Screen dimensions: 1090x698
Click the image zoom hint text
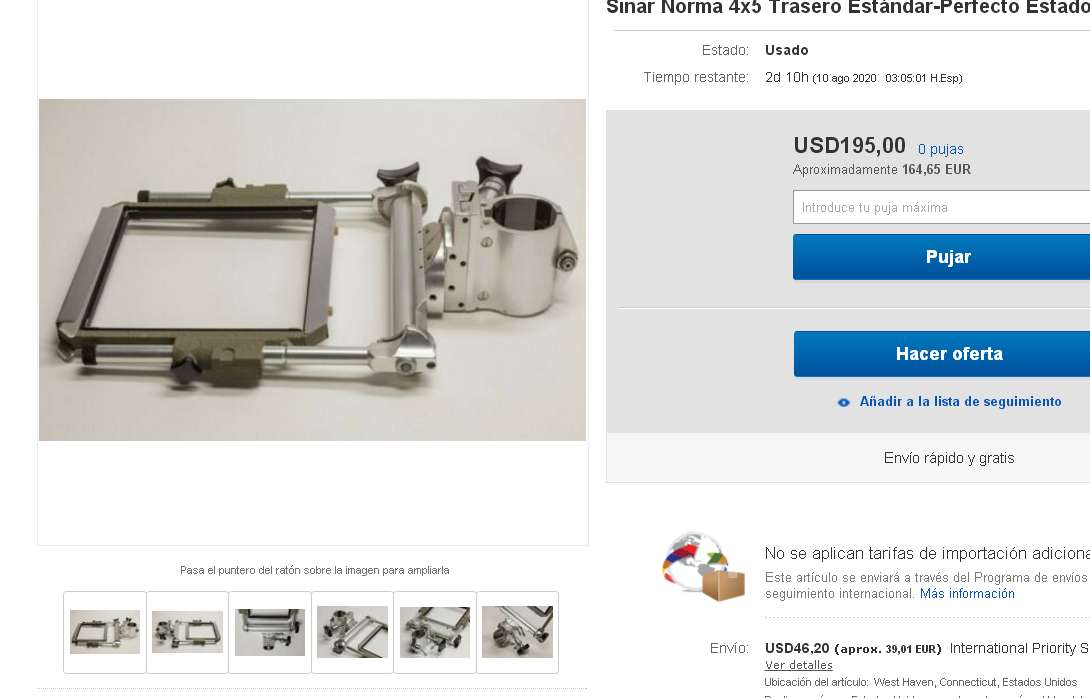pos(314,570)
